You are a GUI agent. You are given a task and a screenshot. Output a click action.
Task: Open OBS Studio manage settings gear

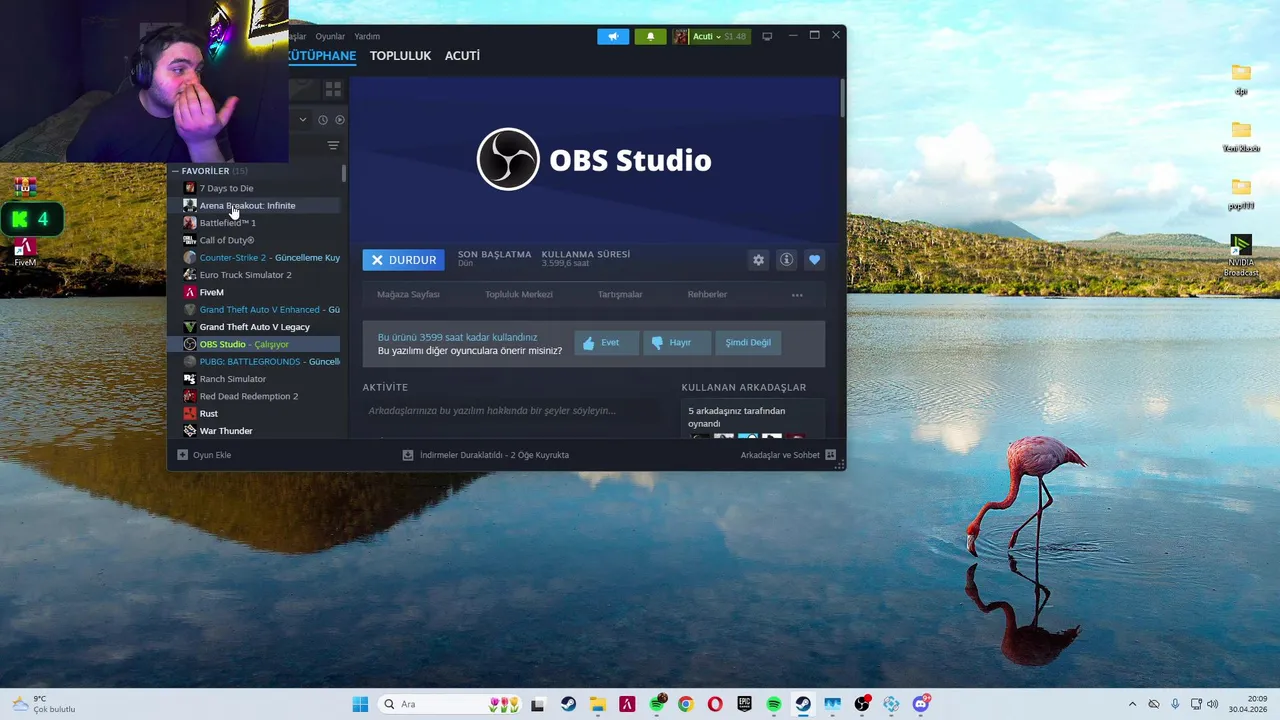pos(758,260)
